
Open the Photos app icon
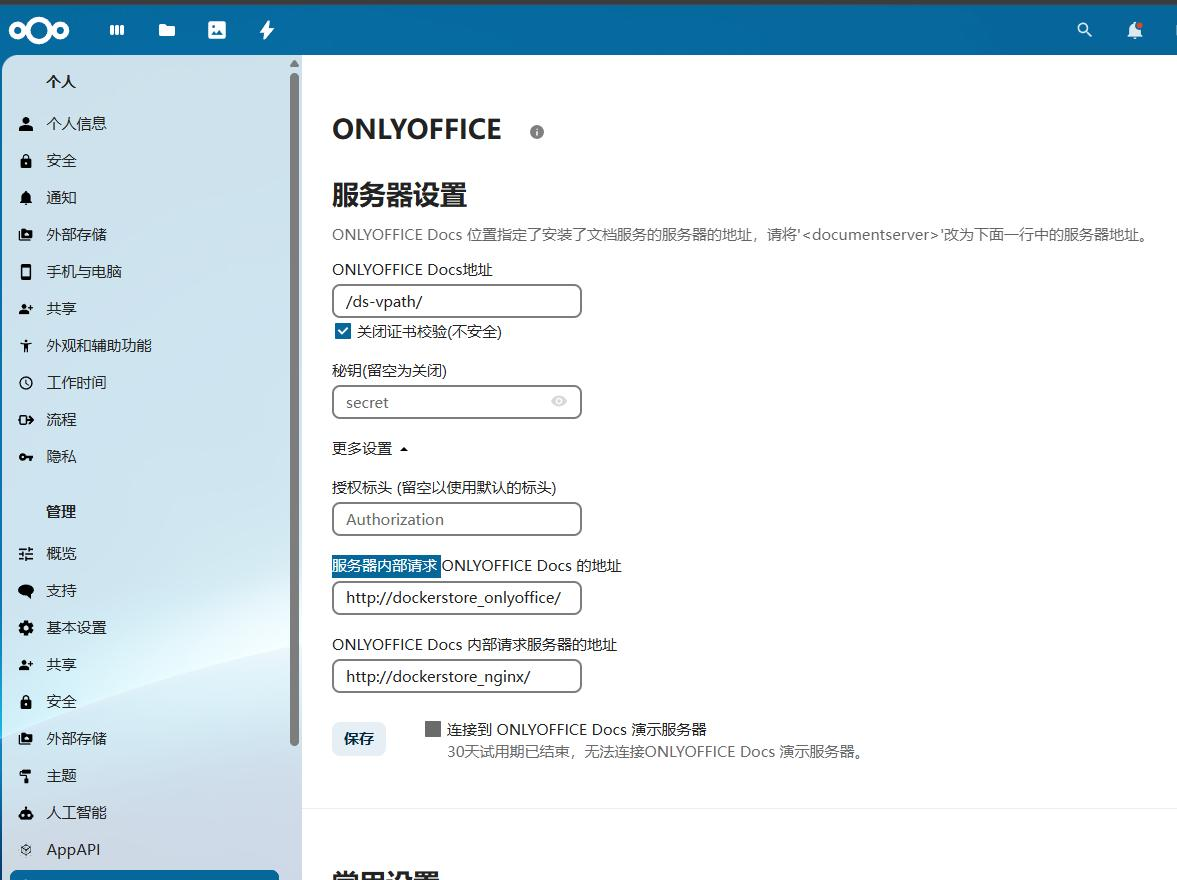(x=217, y=30)
